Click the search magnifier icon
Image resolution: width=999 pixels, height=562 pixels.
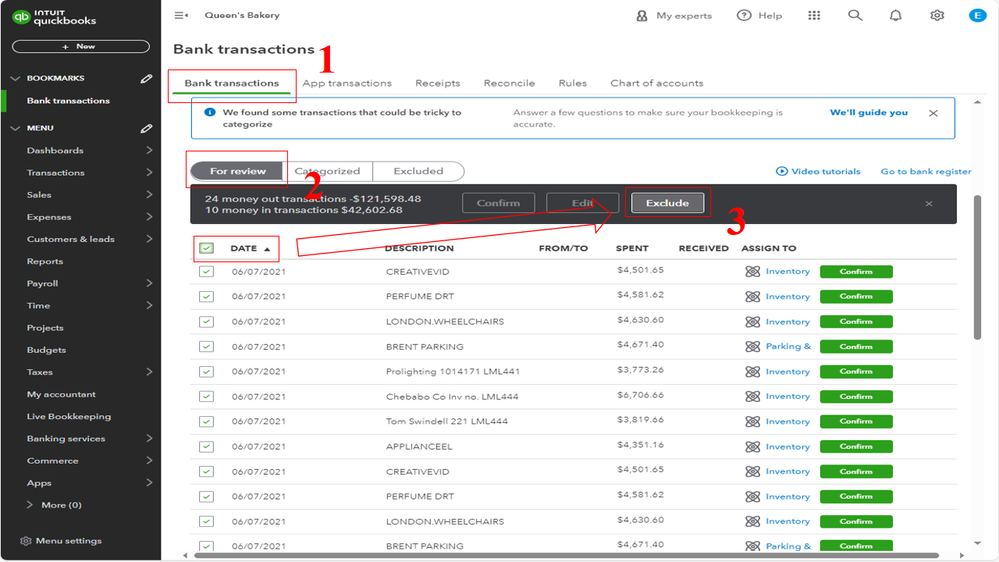[854, 16]
